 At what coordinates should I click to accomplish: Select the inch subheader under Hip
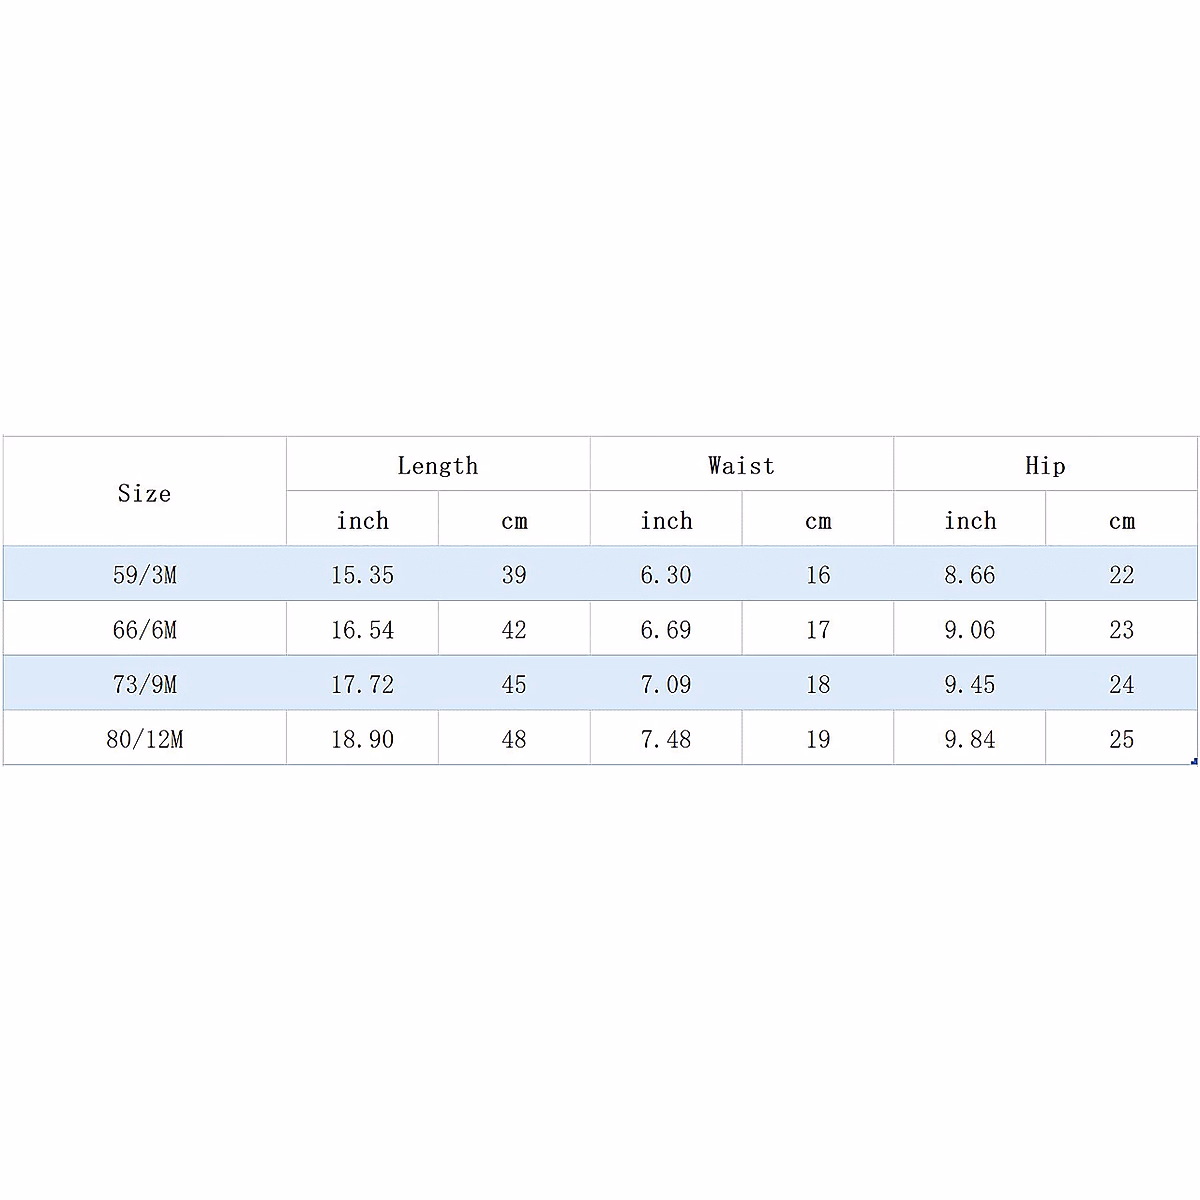pos(970,520)
